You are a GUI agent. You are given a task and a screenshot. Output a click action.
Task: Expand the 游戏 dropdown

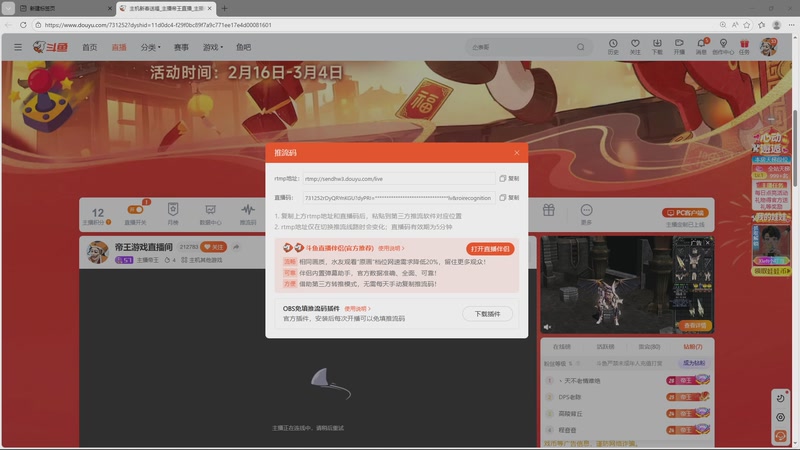(213, 47)
